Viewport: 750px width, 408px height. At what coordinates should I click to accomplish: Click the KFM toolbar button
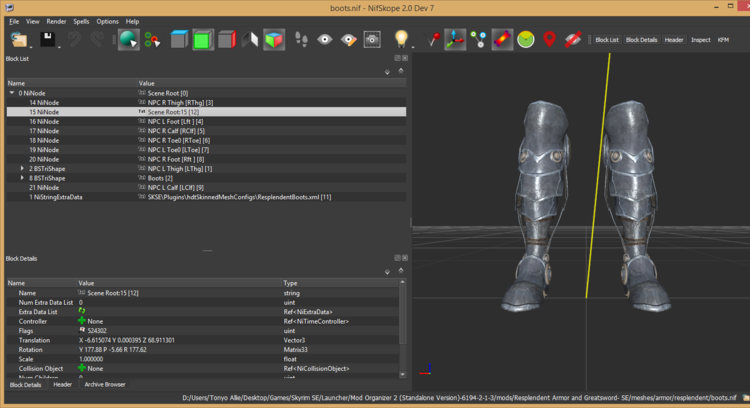pyautogui.click(x=723, y=40)
